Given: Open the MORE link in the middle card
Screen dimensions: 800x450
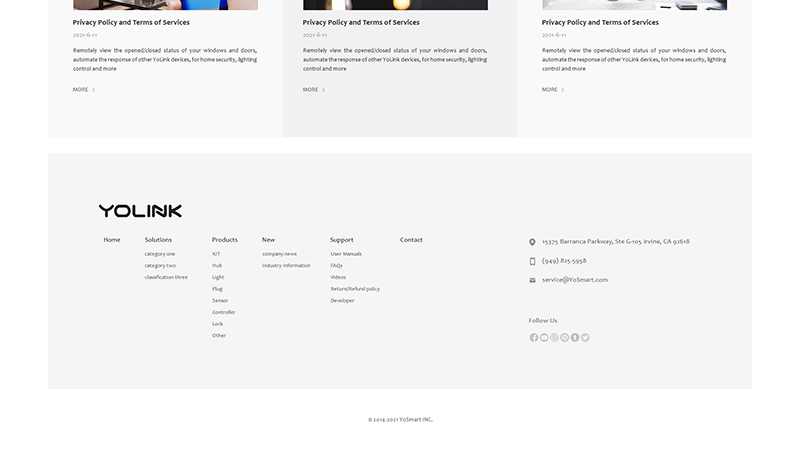Looking at the screenshot, I should 310,90.
